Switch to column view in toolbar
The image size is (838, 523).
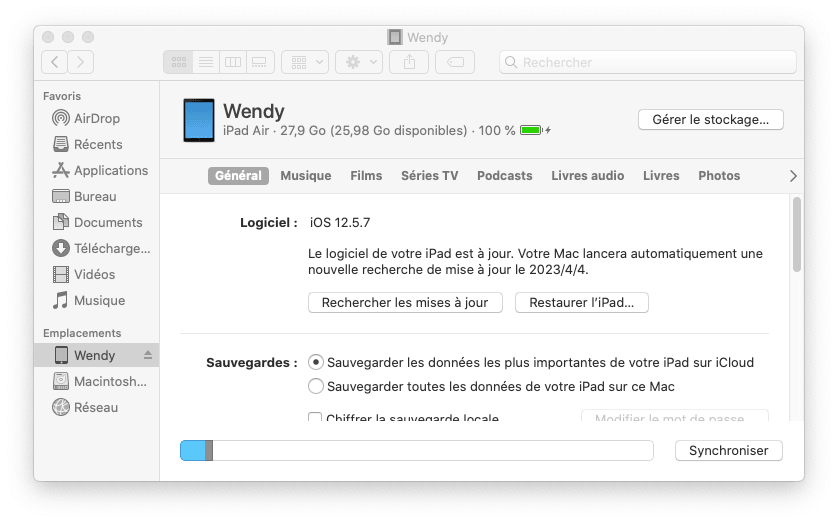click(x=233, y=62)
